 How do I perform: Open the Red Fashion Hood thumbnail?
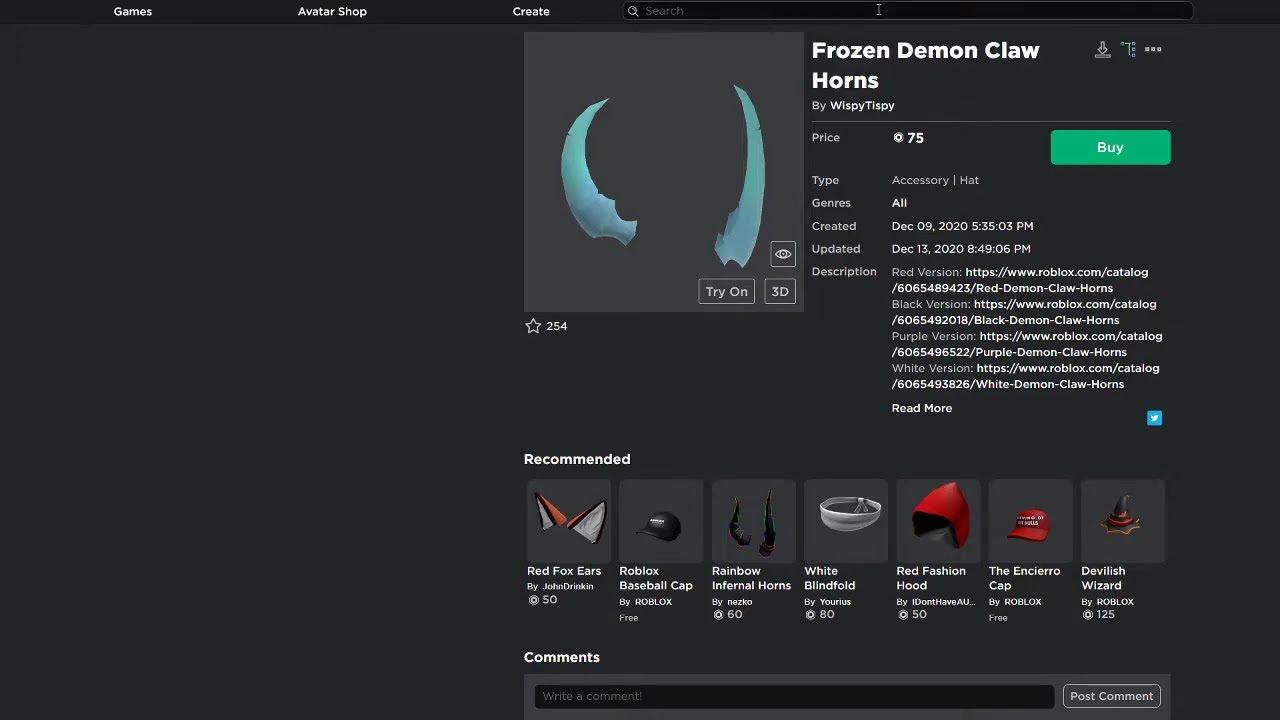tap(938, 520)
